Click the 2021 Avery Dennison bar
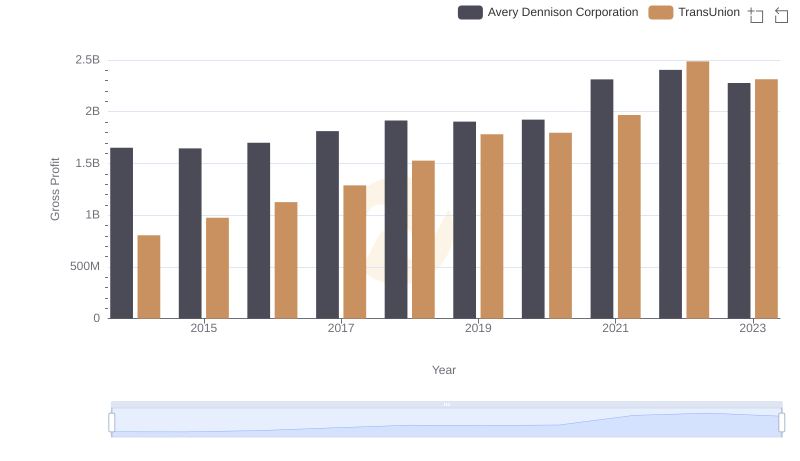The width and height of the screenshot is (800, 461). pos(602,199)
